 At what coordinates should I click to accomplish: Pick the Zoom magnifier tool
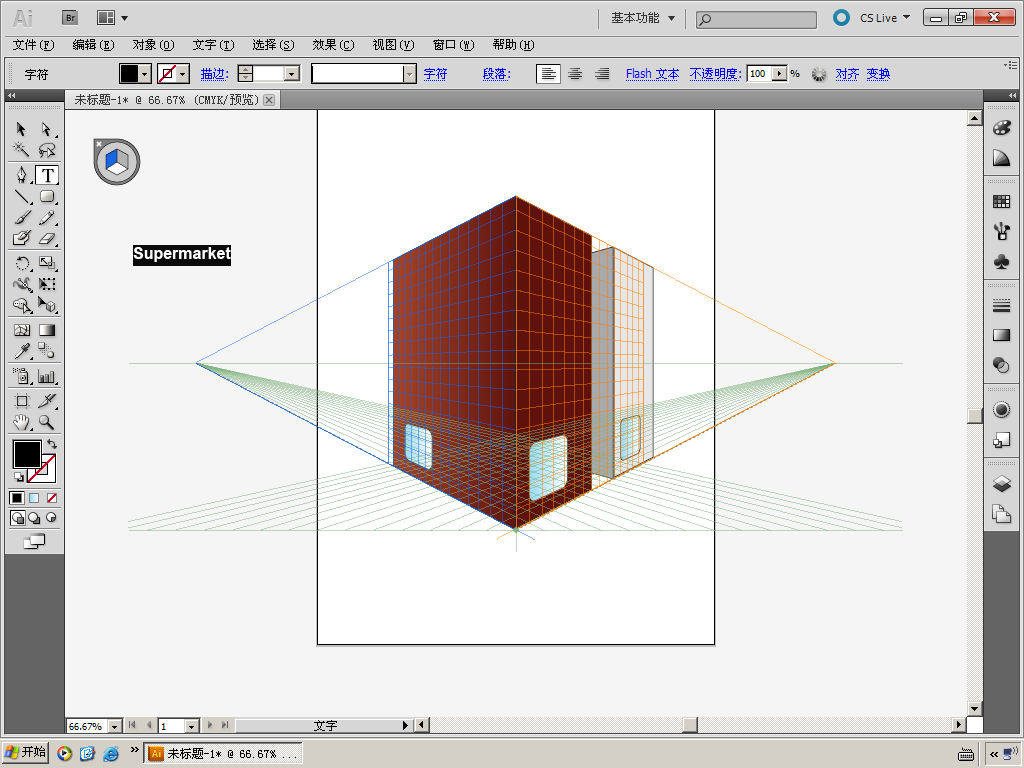click(x=46, y=423)
